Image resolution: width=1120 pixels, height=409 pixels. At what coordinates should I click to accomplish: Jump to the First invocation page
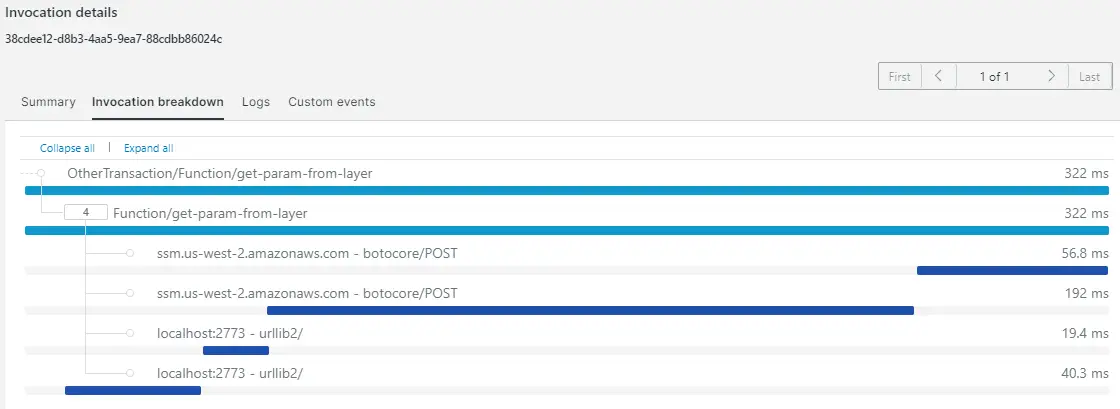(x=900, y=76)
